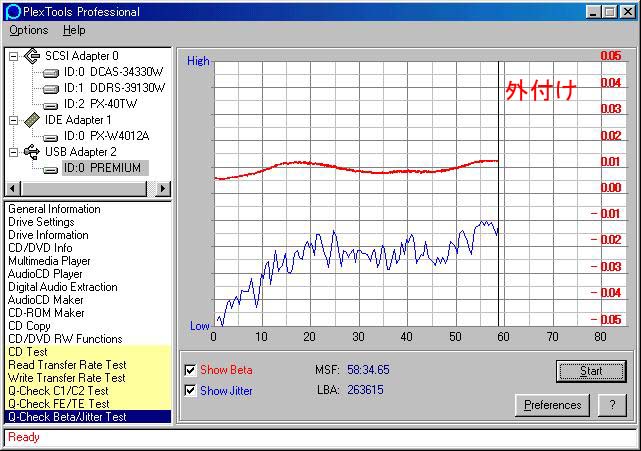The height and width of the screenshot is (451, 641).
Task: Open Preferences dialog
Action: pos(552,405)
